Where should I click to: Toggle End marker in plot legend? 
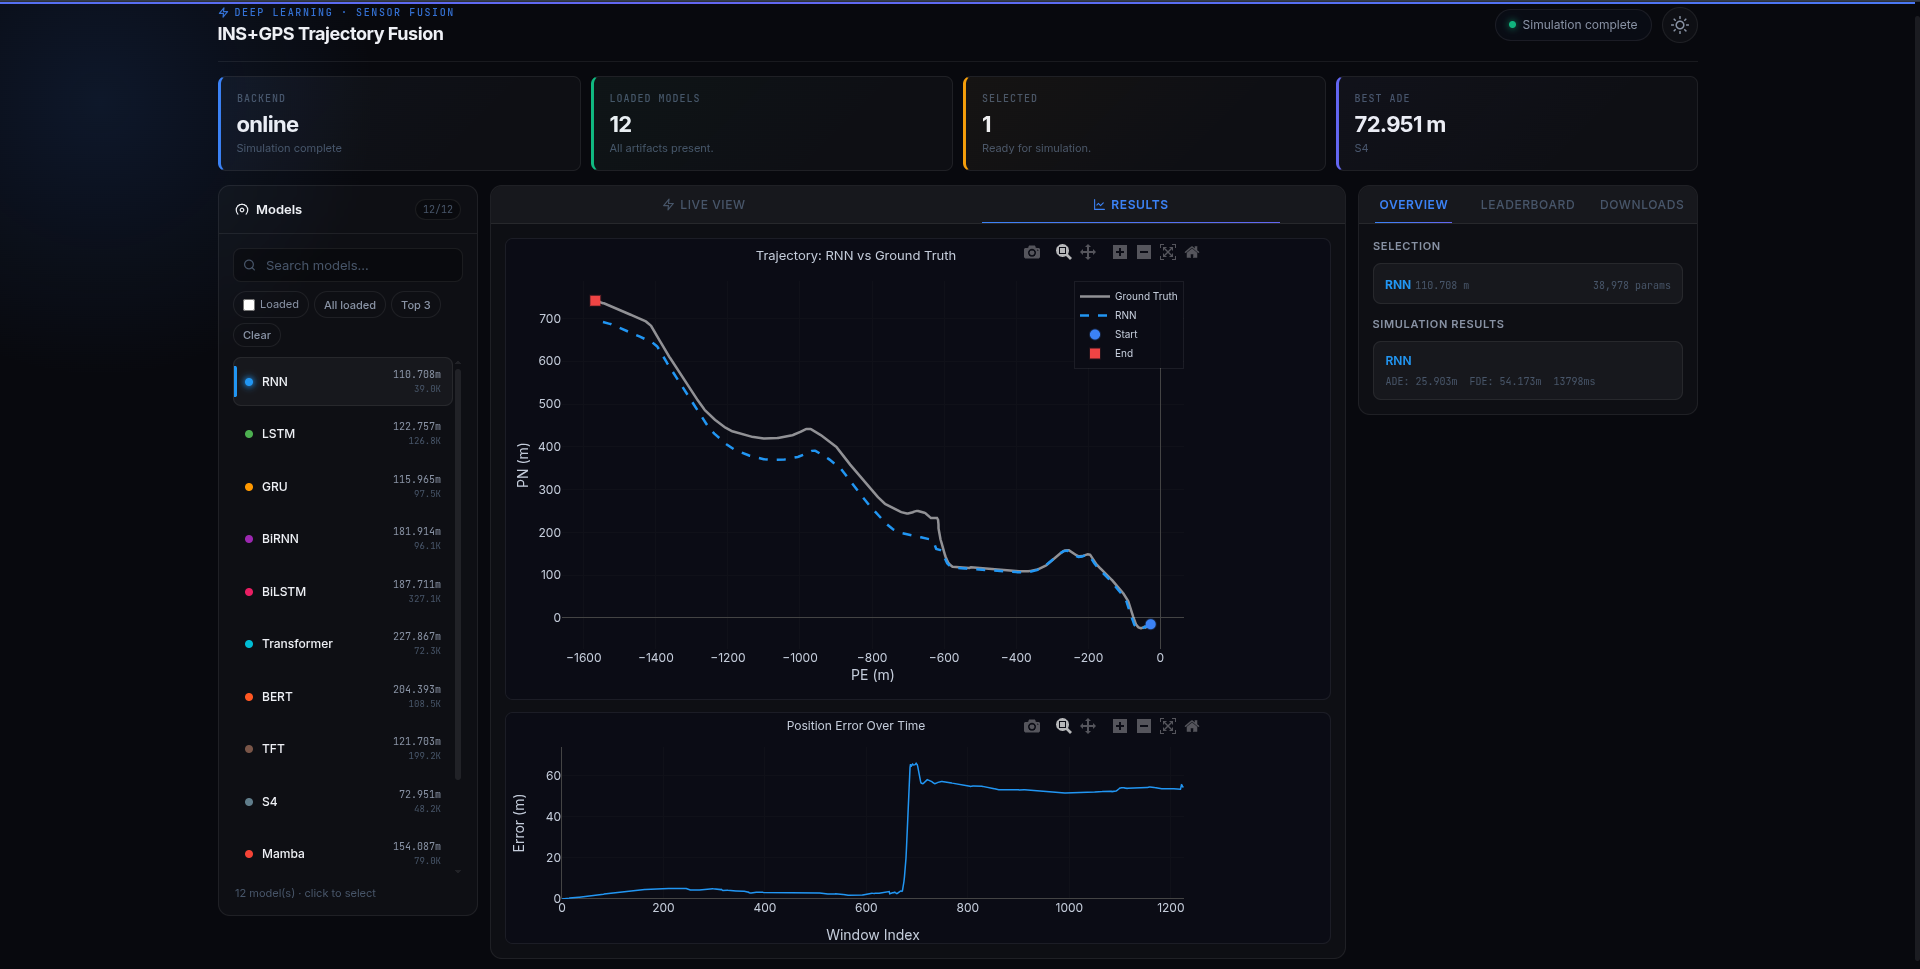1129,353
